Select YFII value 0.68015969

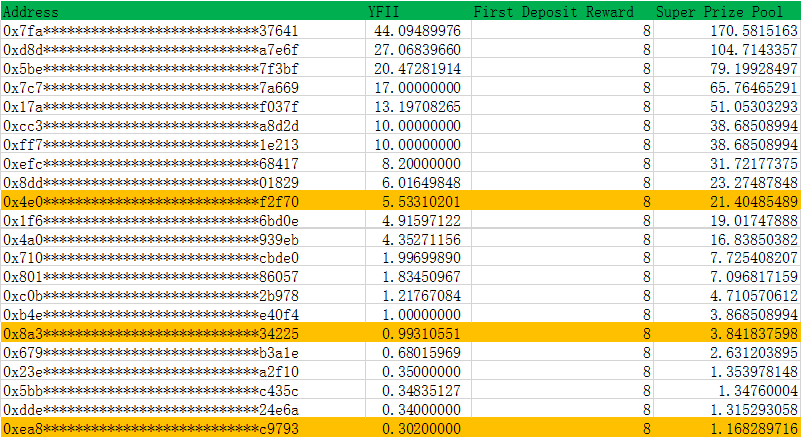point(421,353)
